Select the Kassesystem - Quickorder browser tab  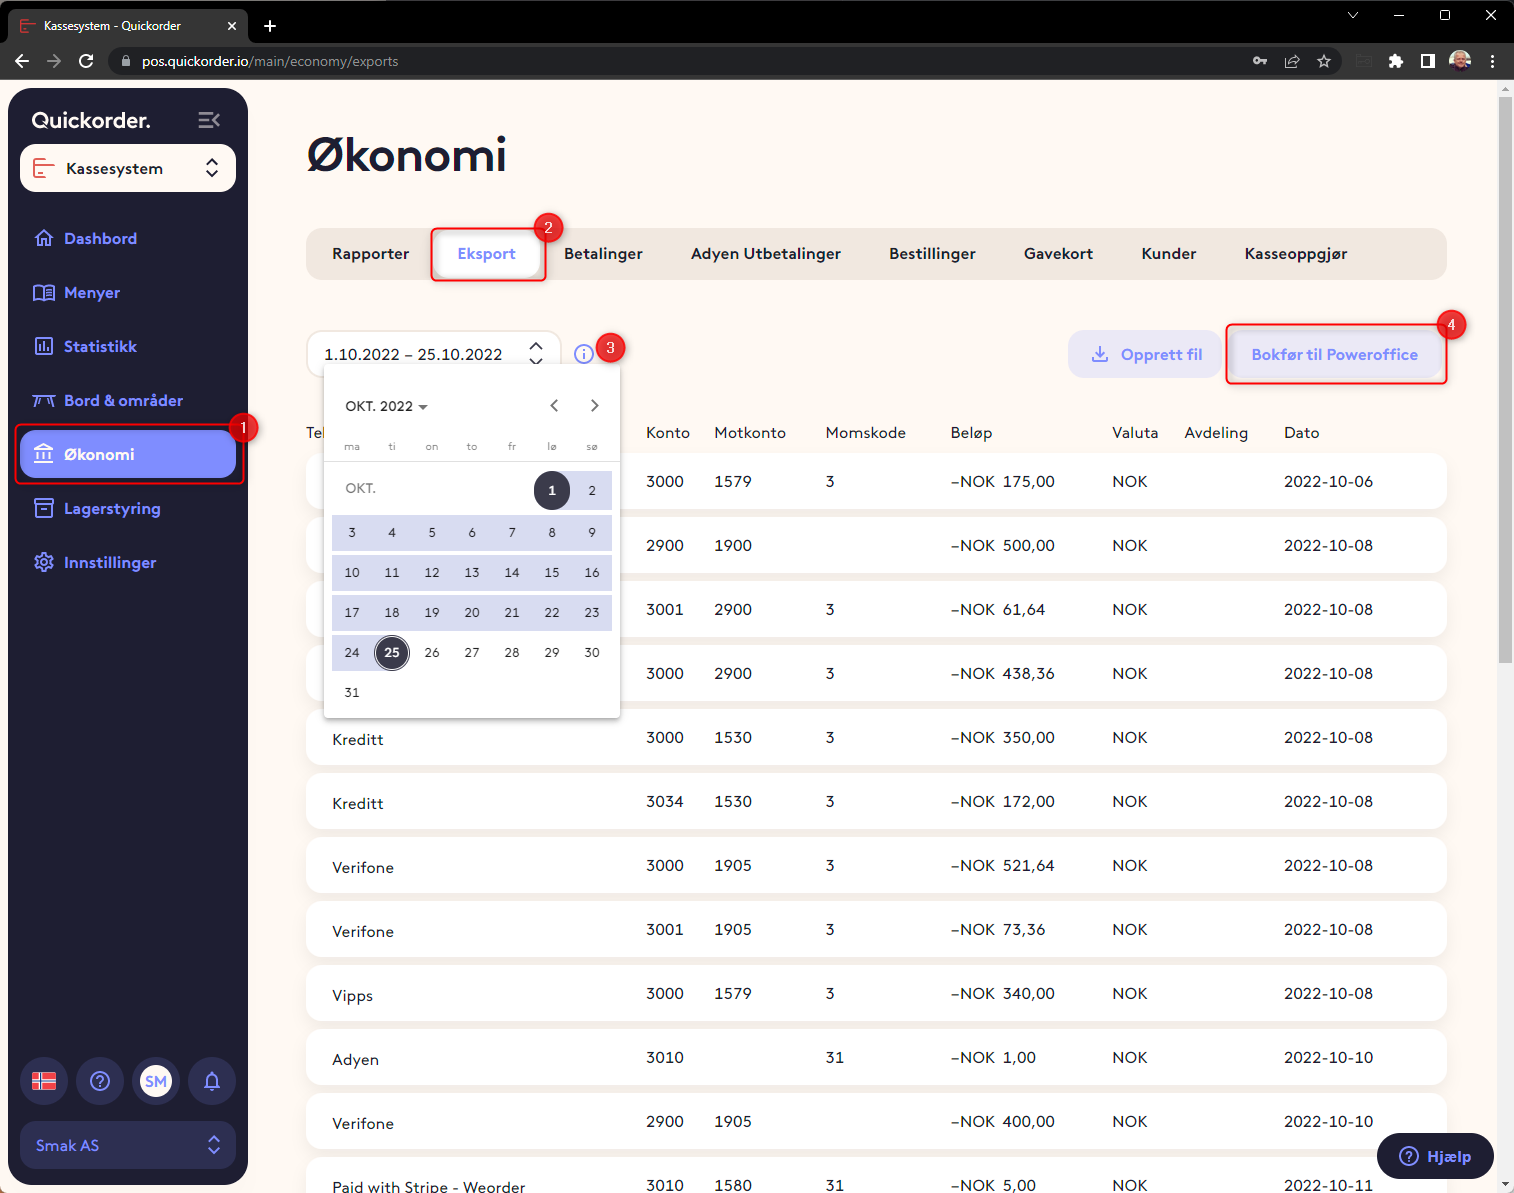tap(128, 26)
